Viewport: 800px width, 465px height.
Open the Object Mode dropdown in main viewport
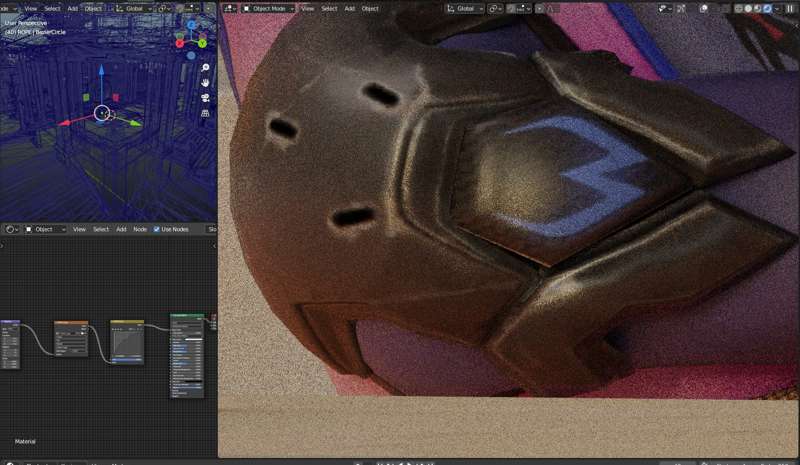pyautogui.click(x=269, y=9)
